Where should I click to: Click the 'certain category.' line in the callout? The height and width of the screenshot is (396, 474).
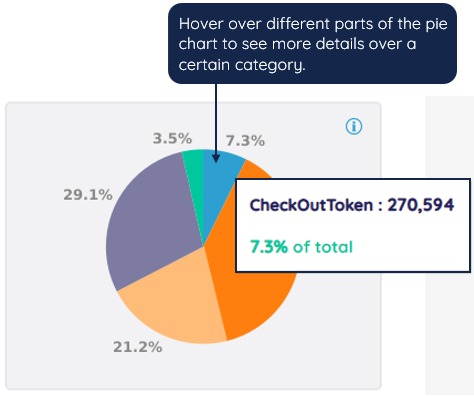click(x=242, y=65)
